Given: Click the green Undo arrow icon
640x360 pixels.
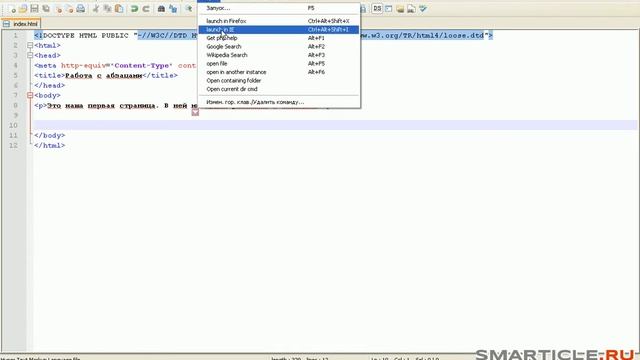Looking at the screenshot, I should 134,9.
